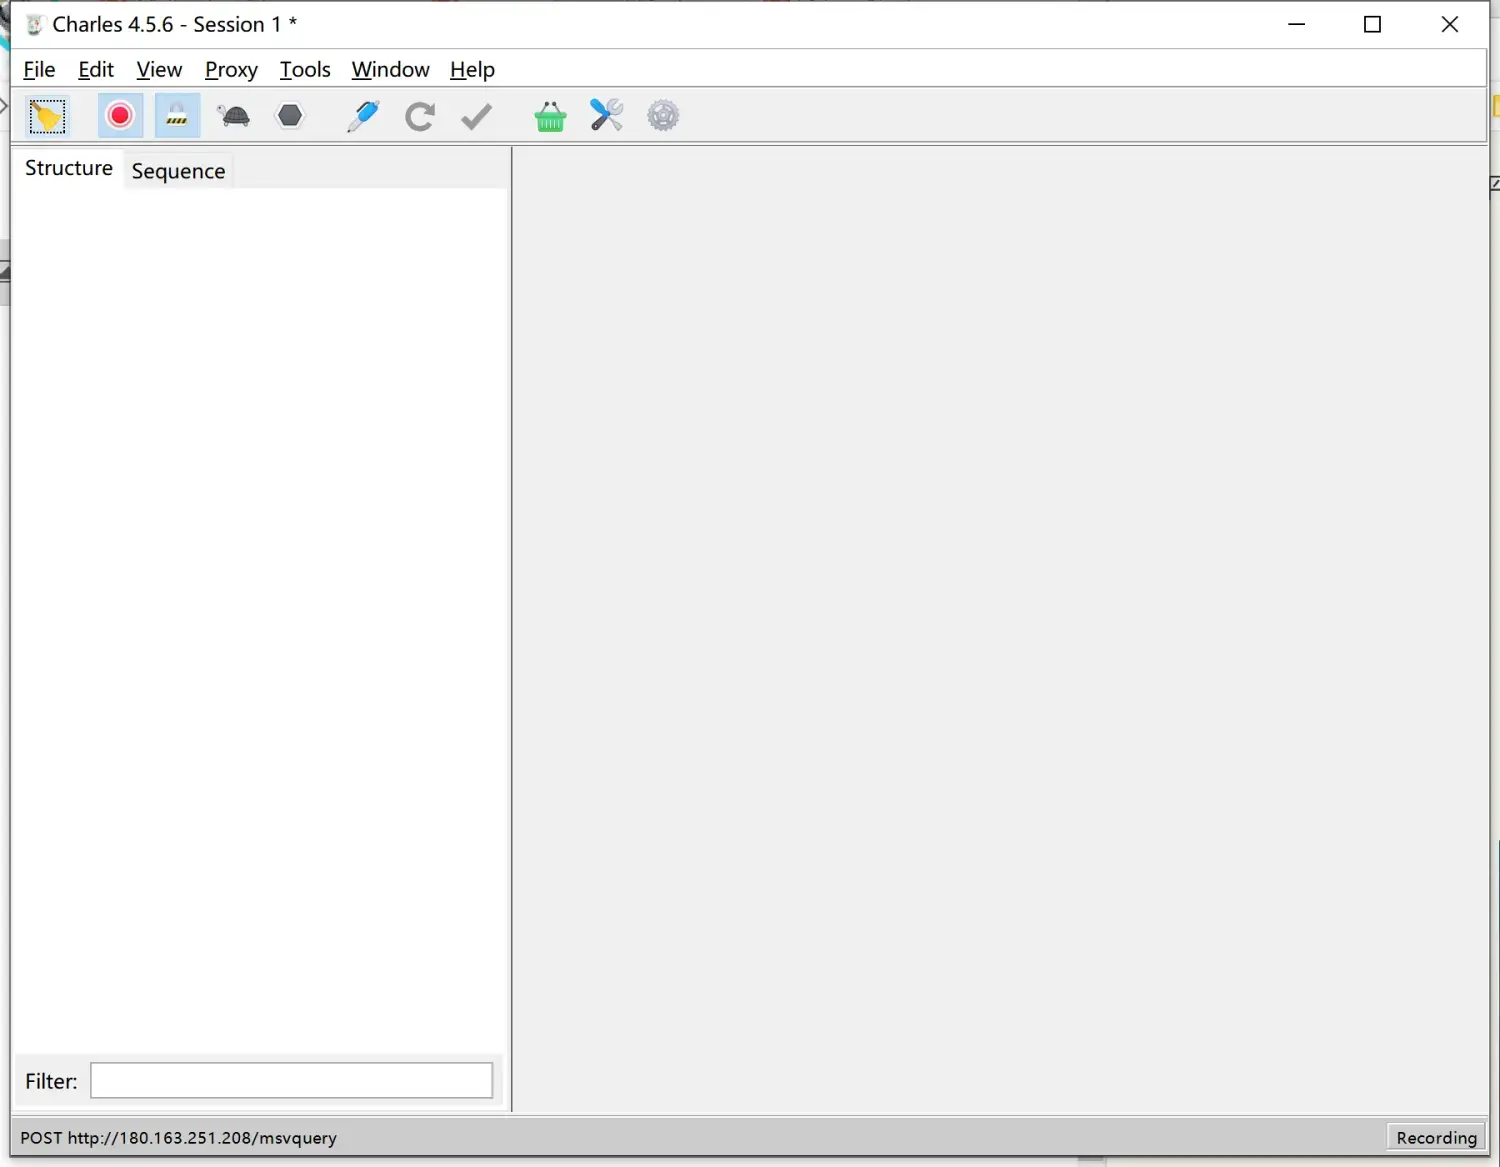Viewport: 1500px width, 1167px height.
Task: Maximize the Charles window
Action: pos(1373,25)
